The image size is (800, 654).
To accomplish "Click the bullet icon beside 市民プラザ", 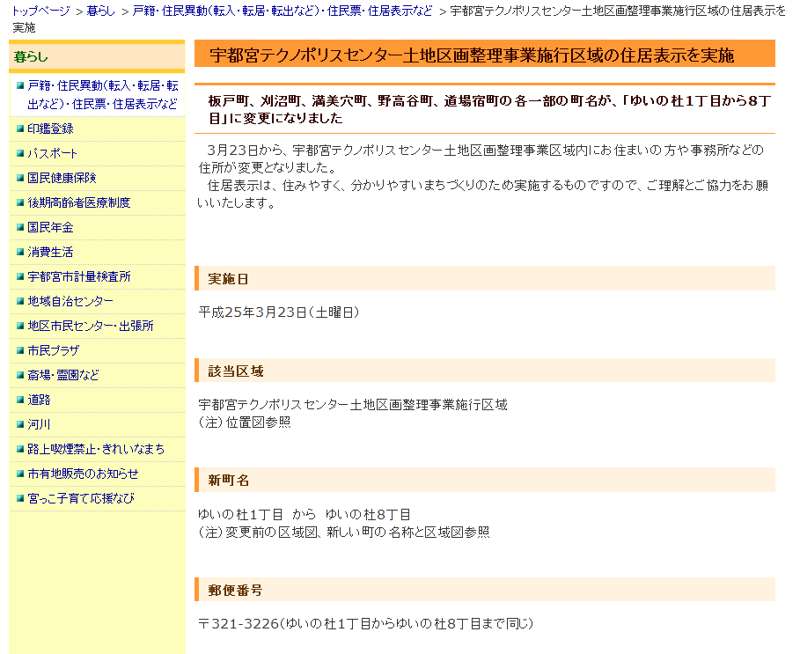I will click(x=20, y=350).
